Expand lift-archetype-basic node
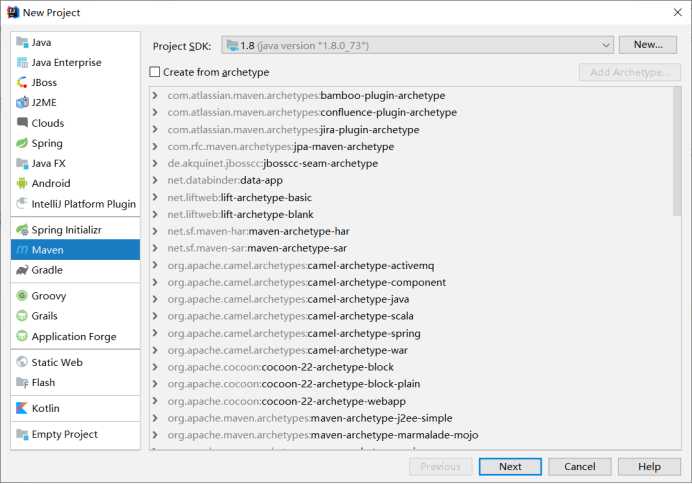This screenshot has width=692, height=484. [155, 197]
